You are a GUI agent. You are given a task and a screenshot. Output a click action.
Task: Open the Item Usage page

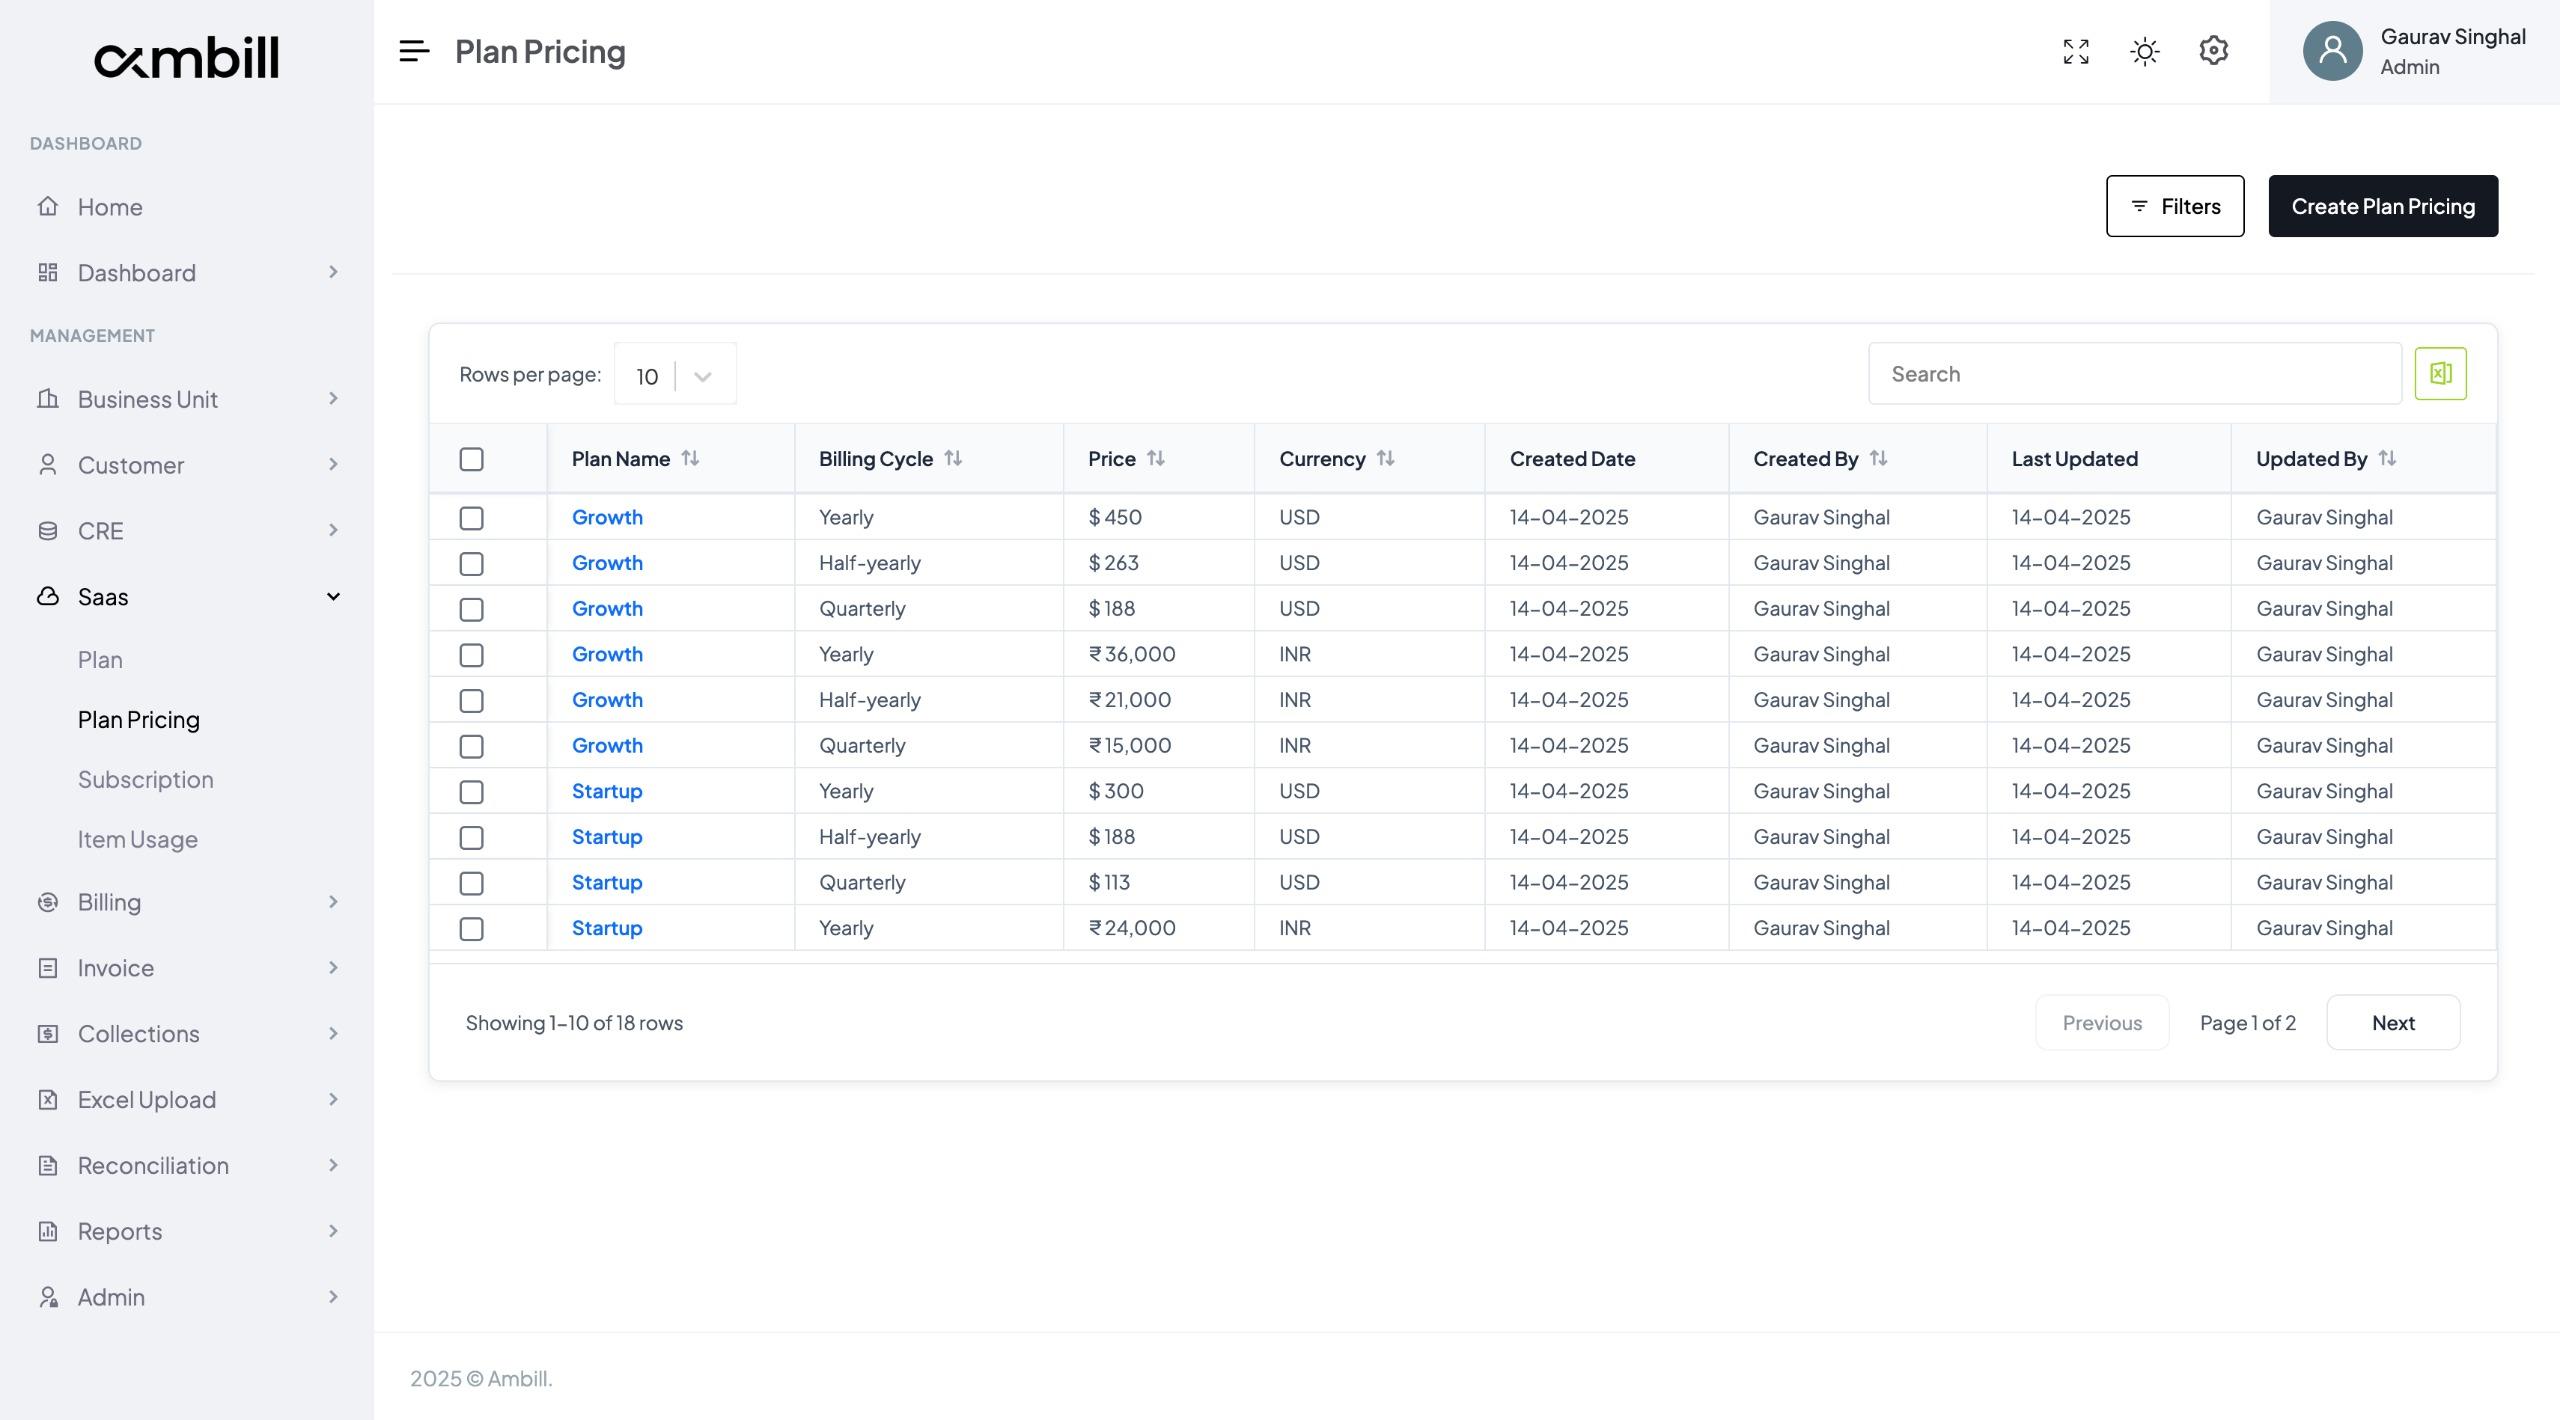(x=138, y=839)
